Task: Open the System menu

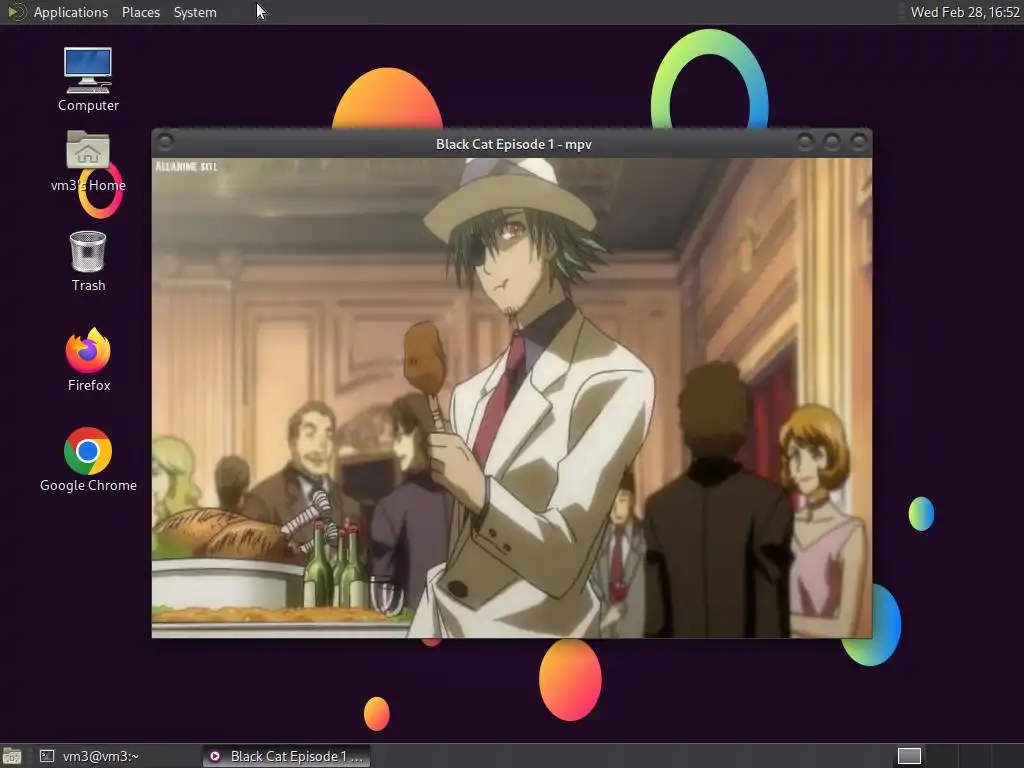Action: pos(195,12)
